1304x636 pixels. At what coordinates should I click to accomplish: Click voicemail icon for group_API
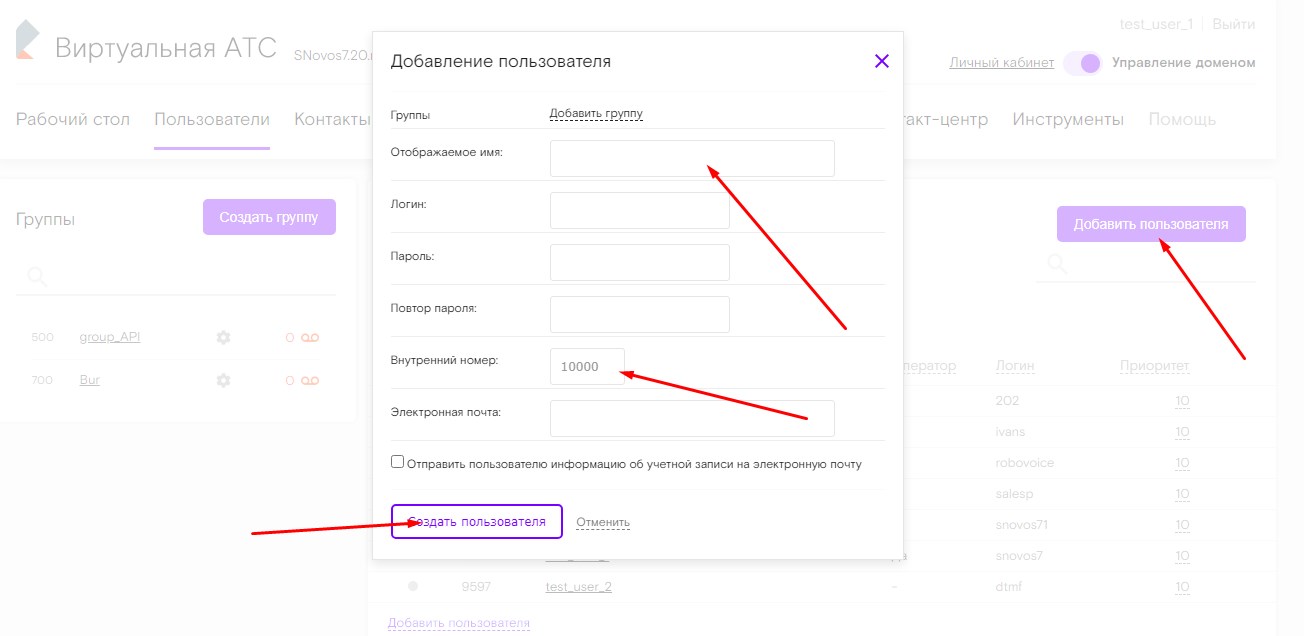click(x=310, y=338)
